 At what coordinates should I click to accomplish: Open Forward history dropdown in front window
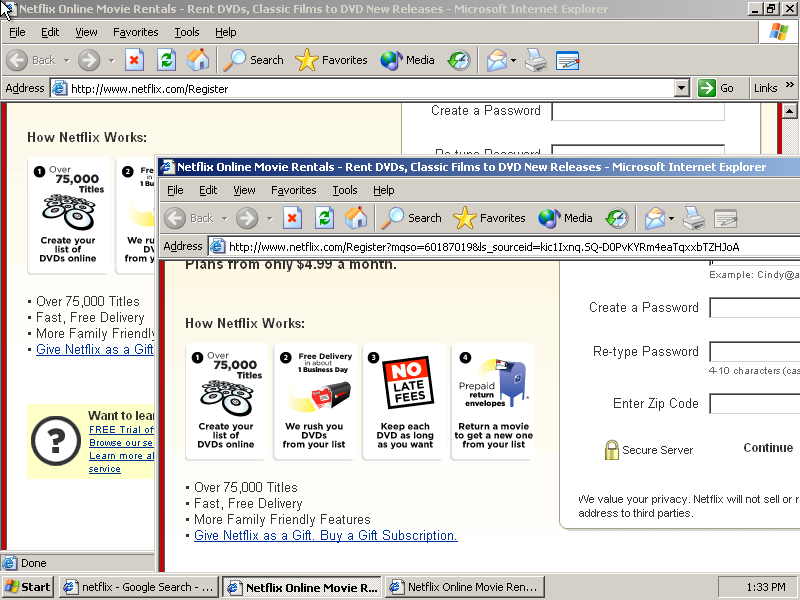[x=269, y=218]
